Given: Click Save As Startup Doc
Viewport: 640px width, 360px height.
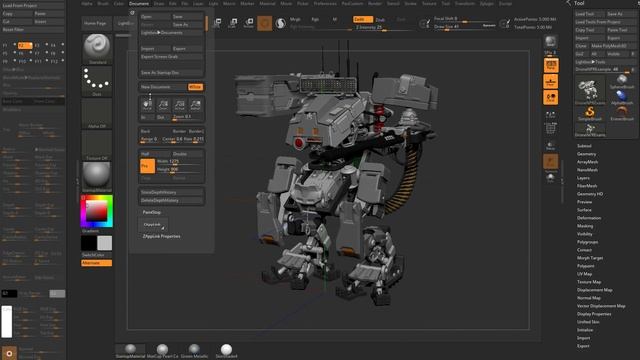Looking at the screenshot, I should [x=171, y=73].
